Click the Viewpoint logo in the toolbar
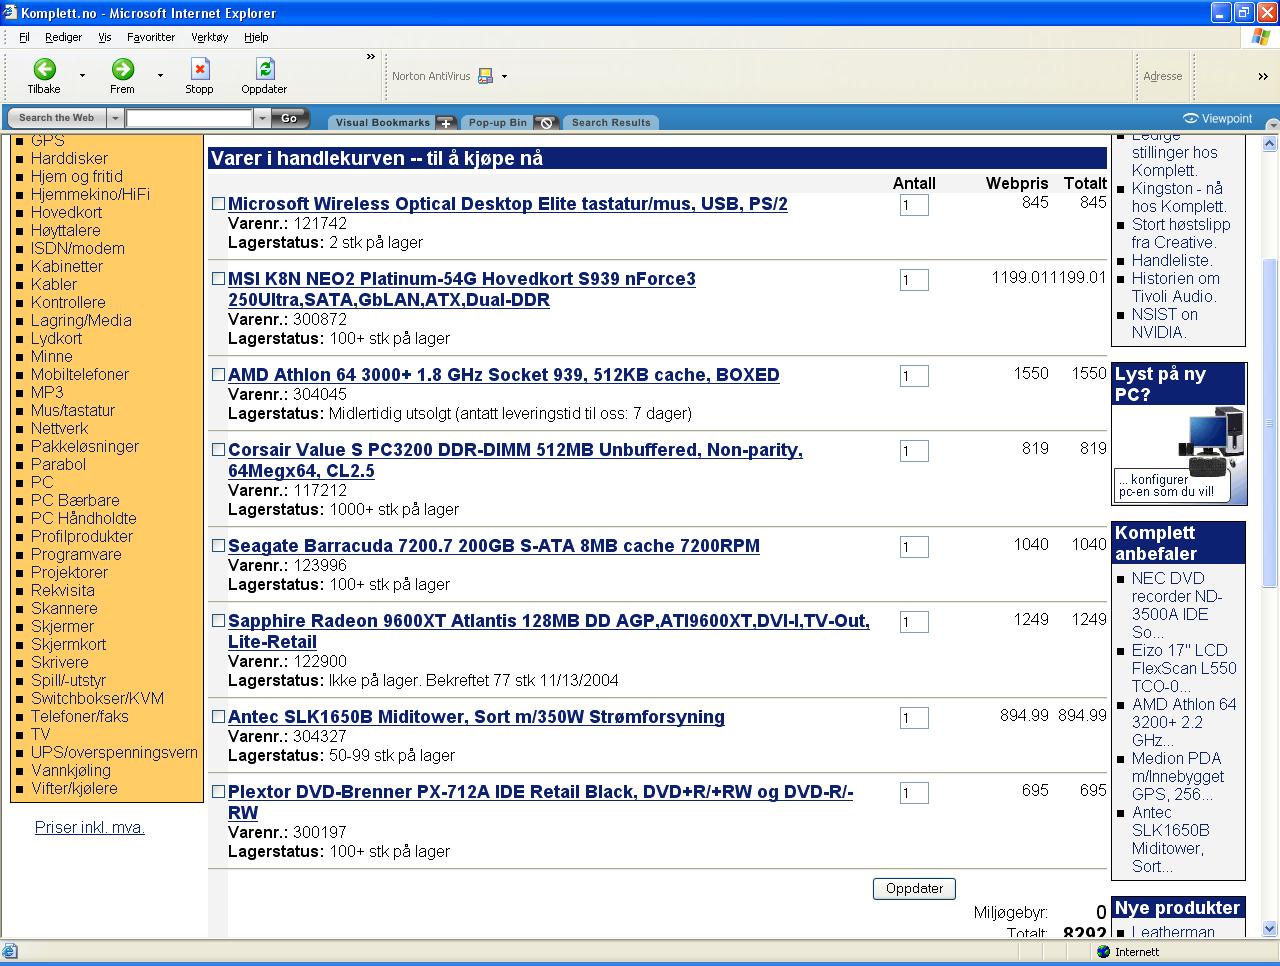This screenshot has height=966, width=1280. click(1218, 118)
